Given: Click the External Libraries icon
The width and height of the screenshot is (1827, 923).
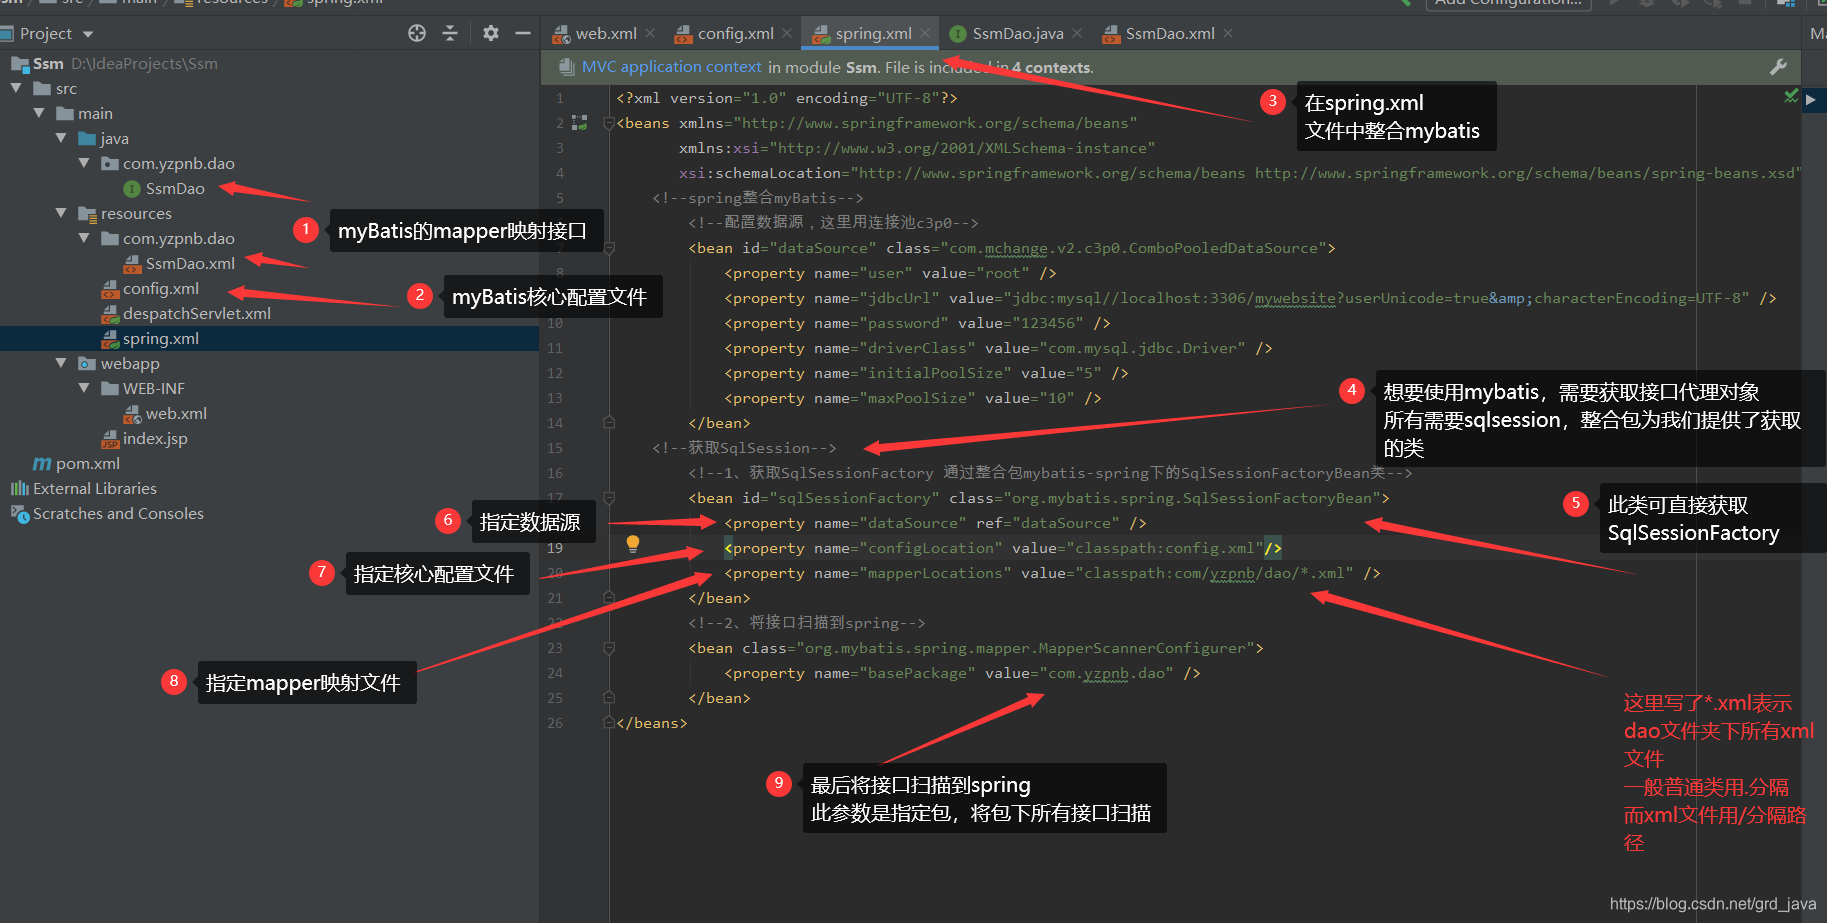Looking at the screenshot, I should 19,488.
